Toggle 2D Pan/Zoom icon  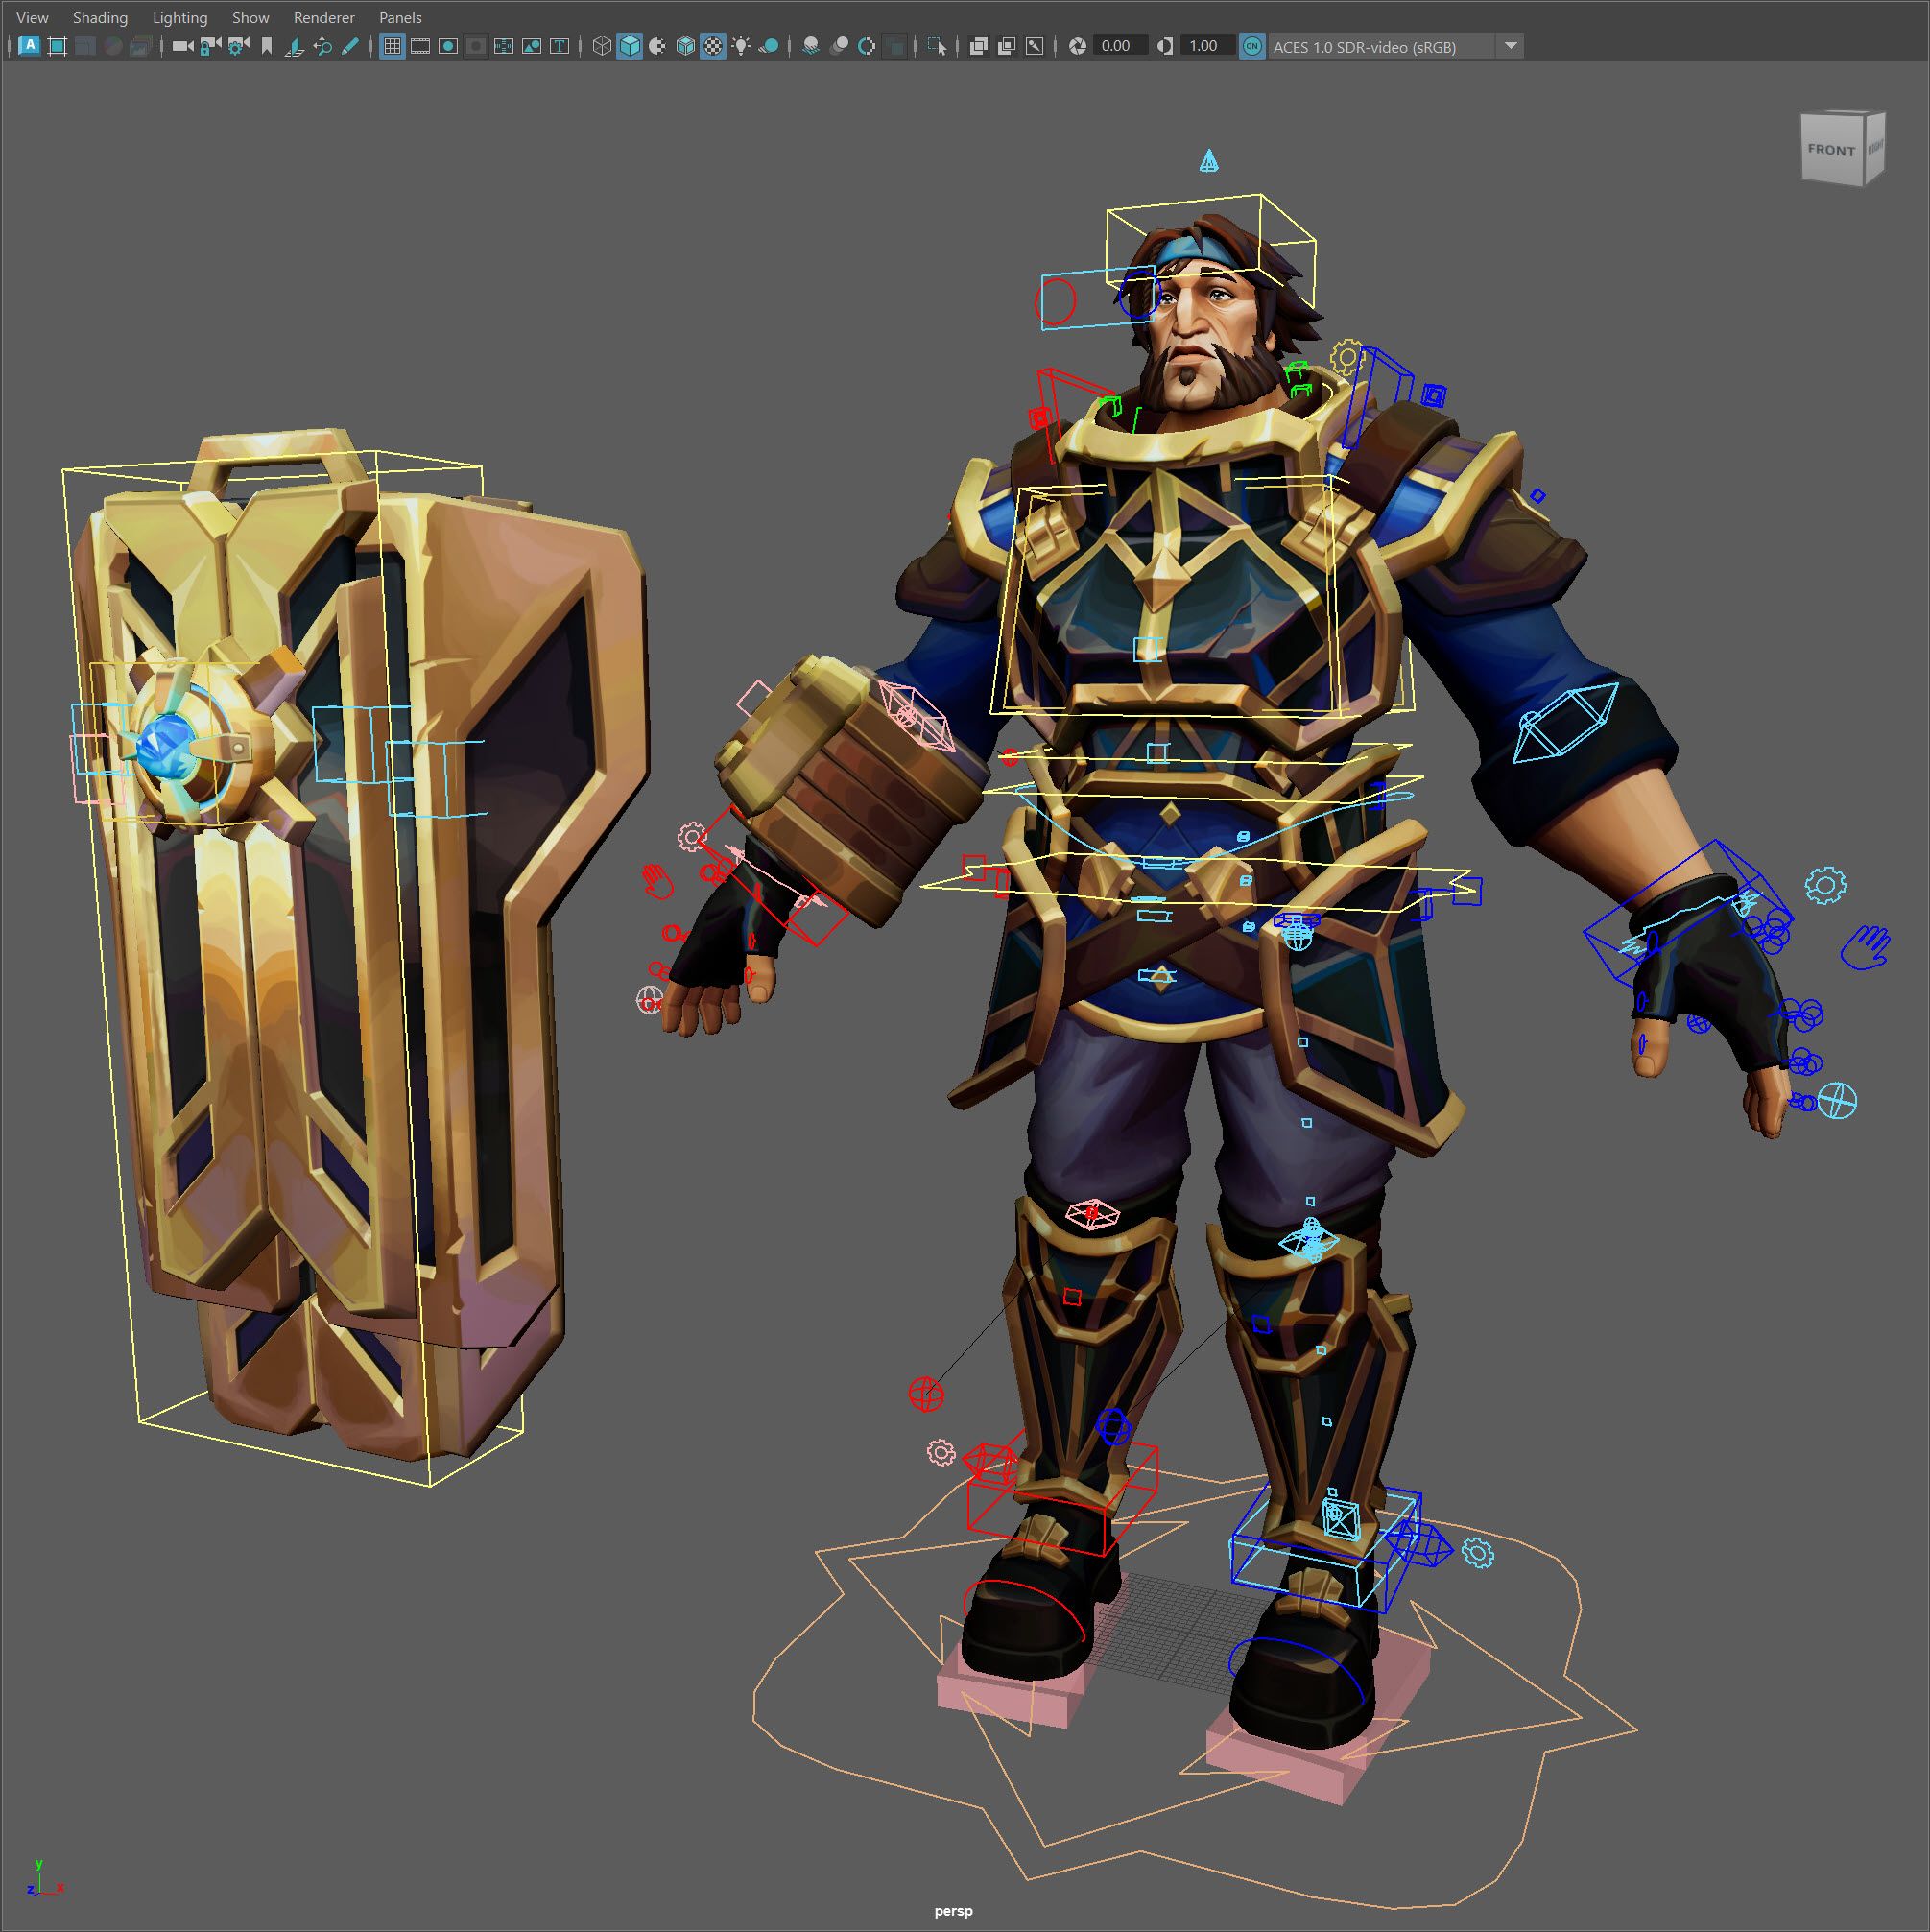322,46
